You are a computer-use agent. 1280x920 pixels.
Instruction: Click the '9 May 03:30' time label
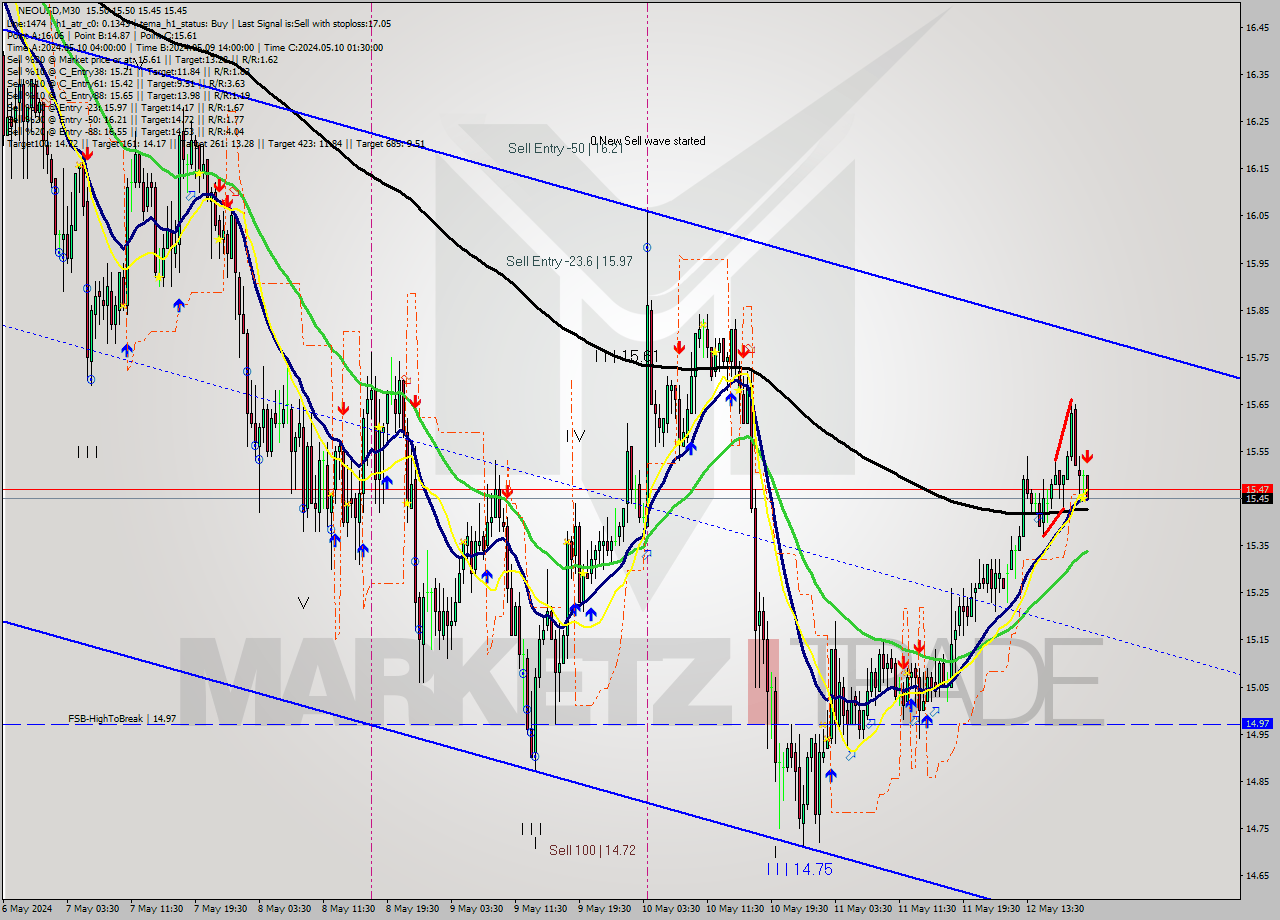(x=476, y=909)
